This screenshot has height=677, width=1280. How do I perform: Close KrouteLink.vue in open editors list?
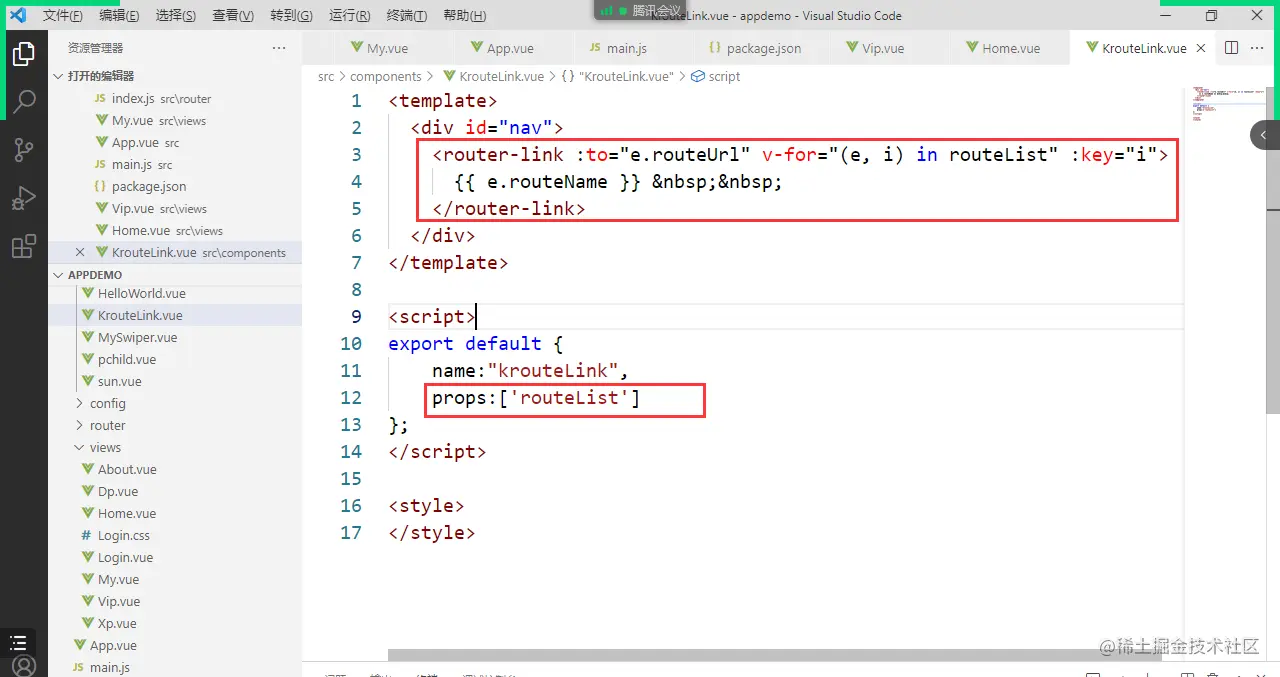(x=80, y=253)
